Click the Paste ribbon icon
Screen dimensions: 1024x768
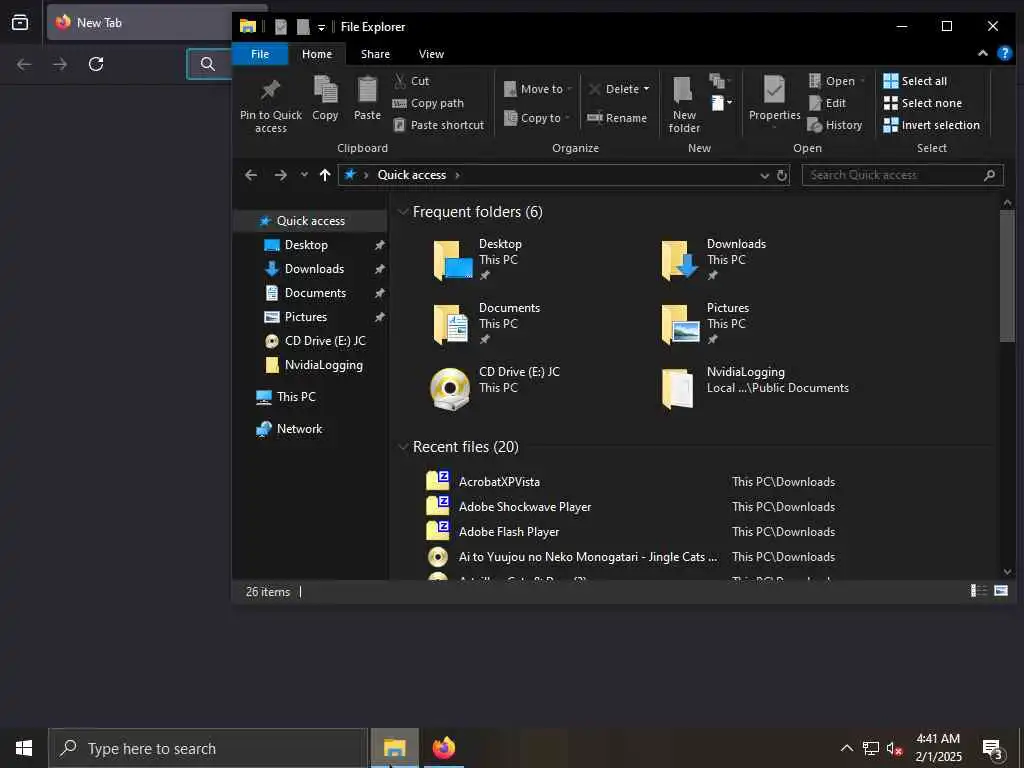click(x=367, y=90)
